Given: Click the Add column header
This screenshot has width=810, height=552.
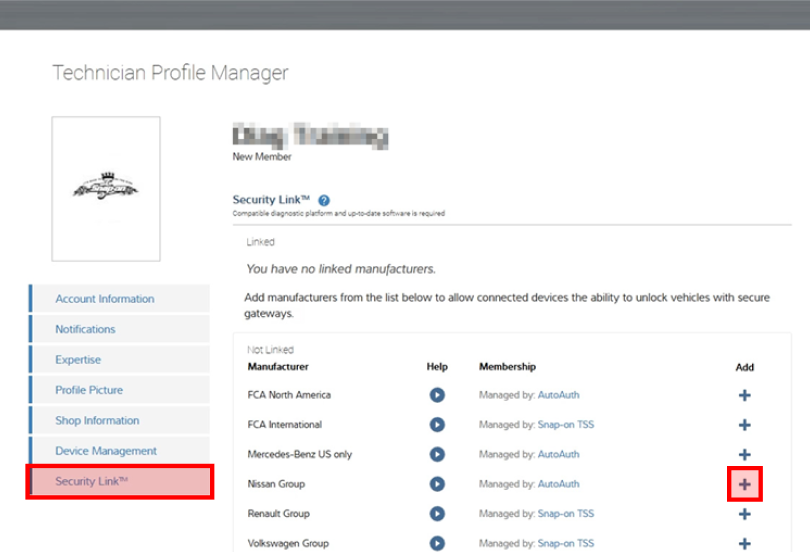Looking at the screenshot, I should pos(744,367).
